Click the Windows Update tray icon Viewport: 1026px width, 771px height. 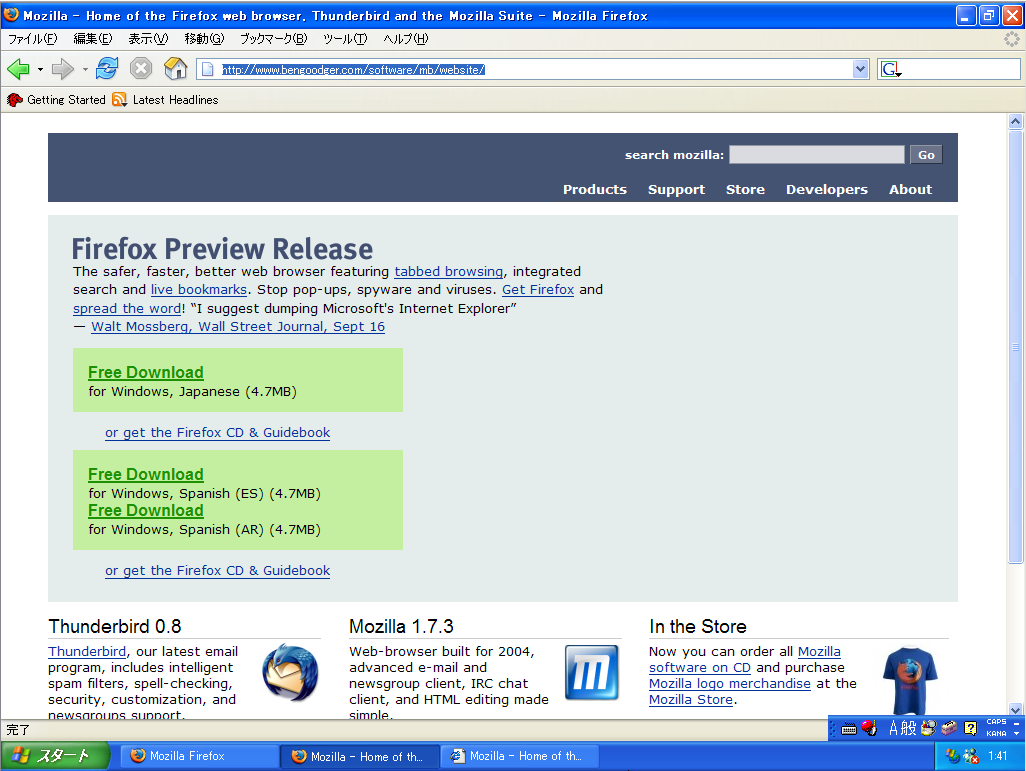tap(953, 756)
